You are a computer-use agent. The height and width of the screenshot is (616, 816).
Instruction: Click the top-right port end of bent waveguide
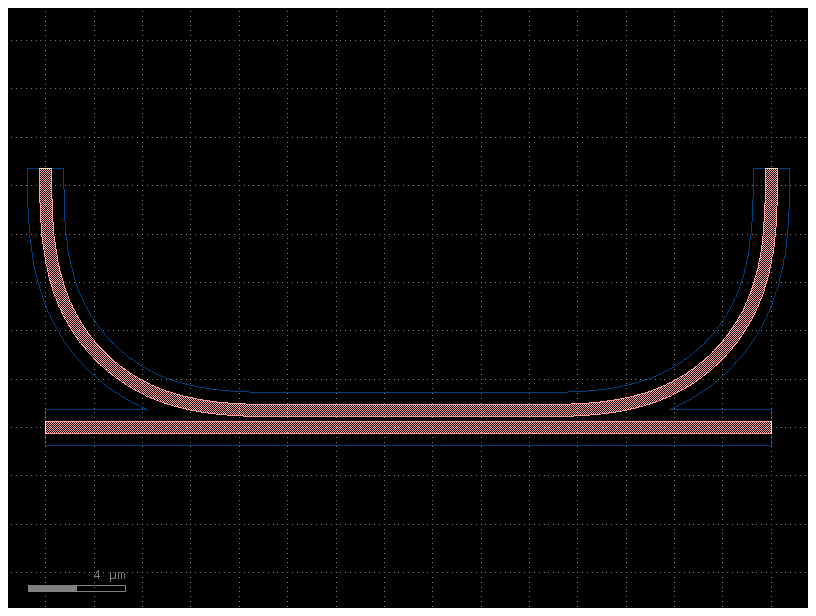(771, 170)
